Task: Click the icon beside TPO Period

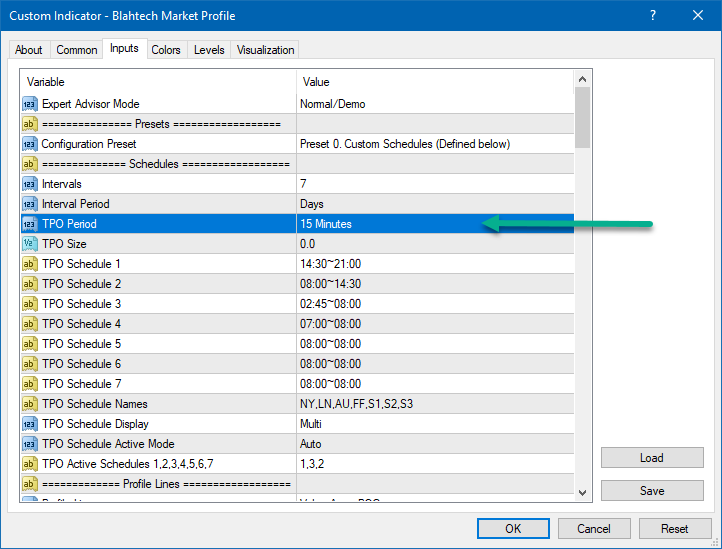Action: click(29, 224)
